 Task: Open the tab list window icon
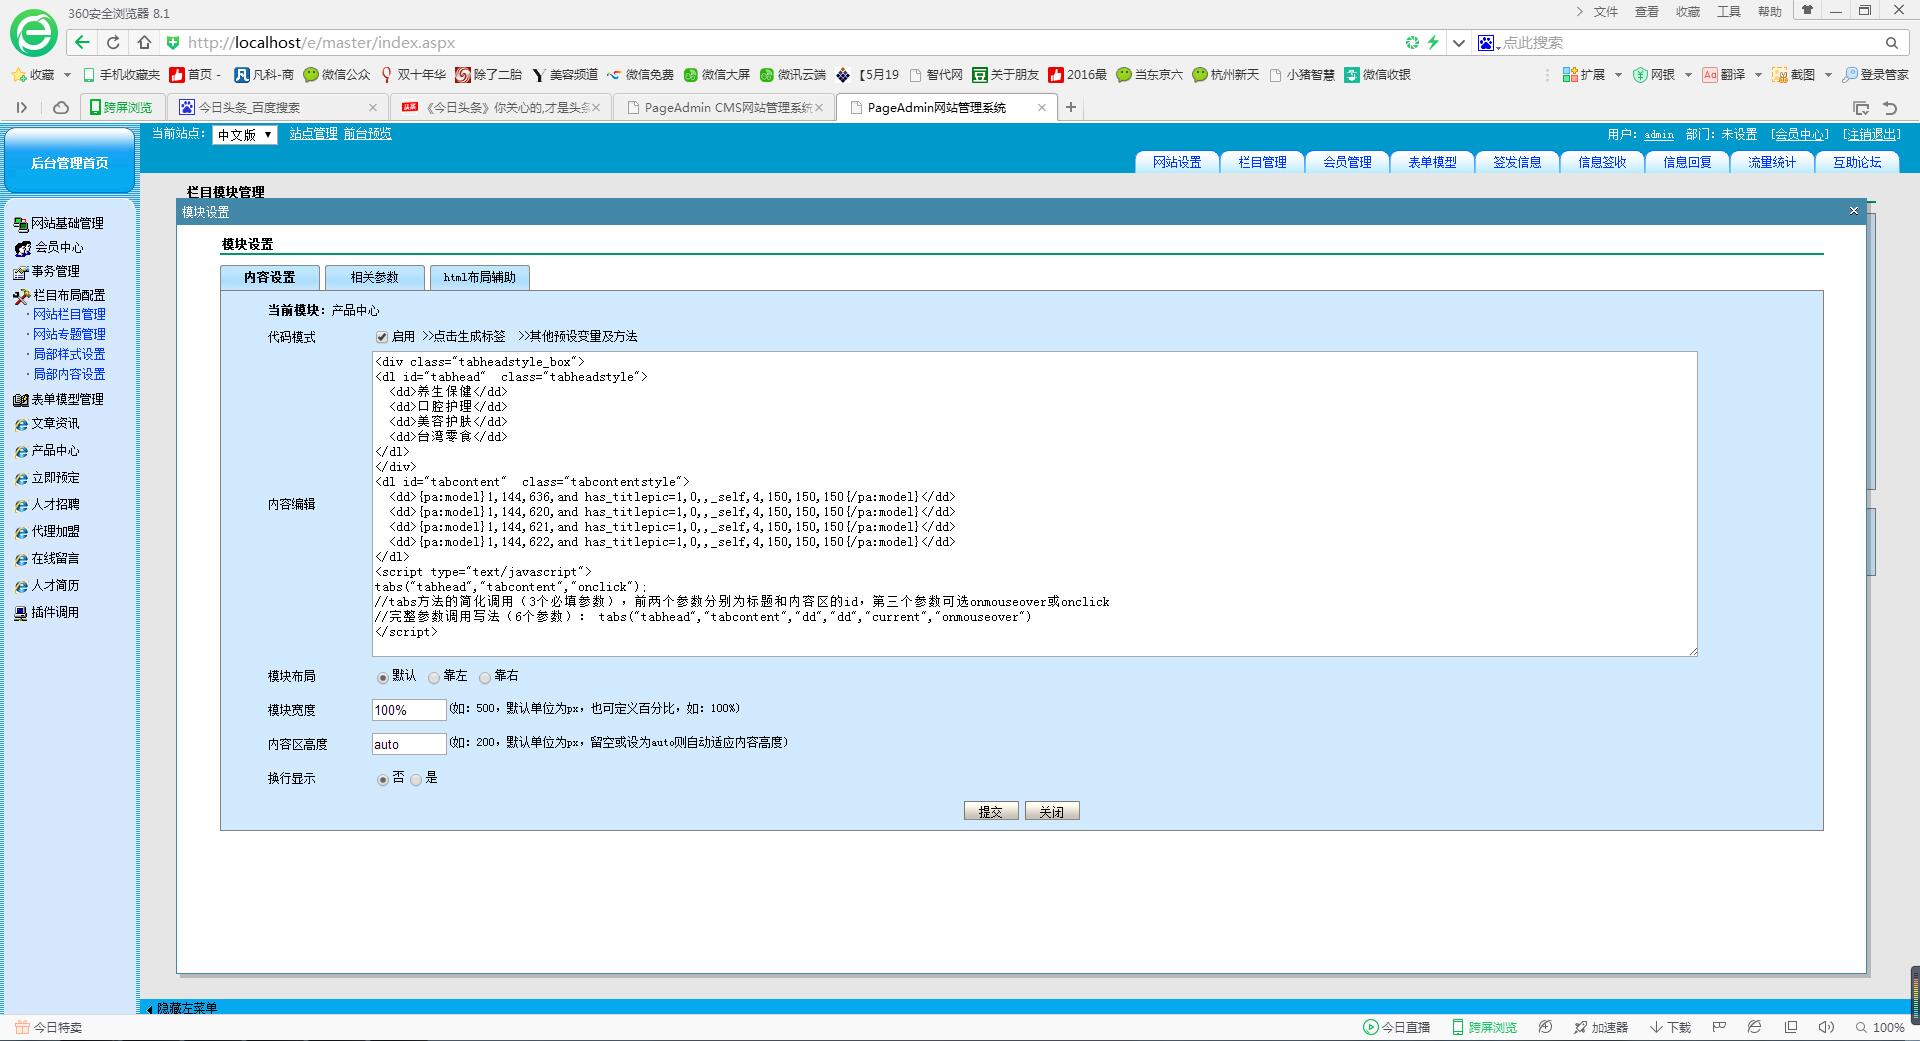1860,107
